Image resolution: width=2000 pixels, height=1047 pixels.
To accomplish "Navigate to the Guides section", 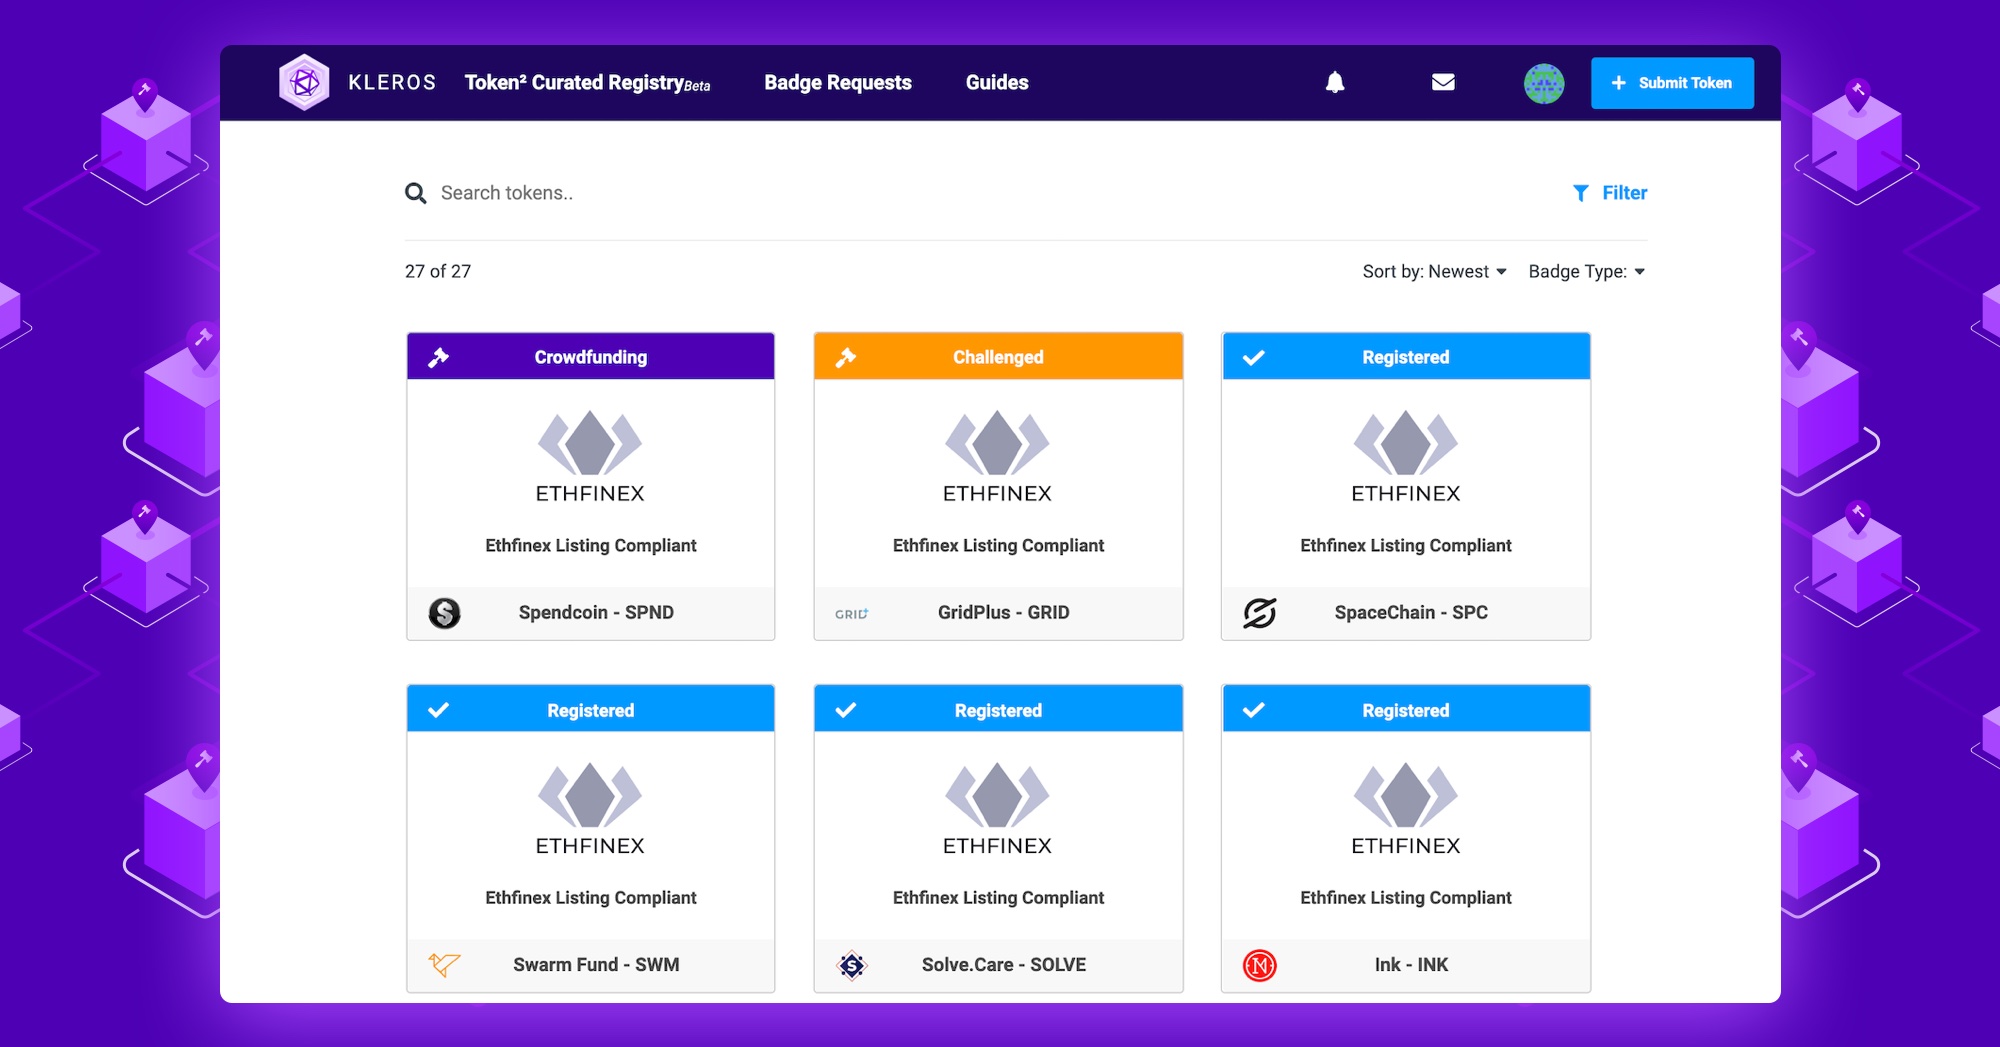I will pyautogui.click(x=996, y=83).
